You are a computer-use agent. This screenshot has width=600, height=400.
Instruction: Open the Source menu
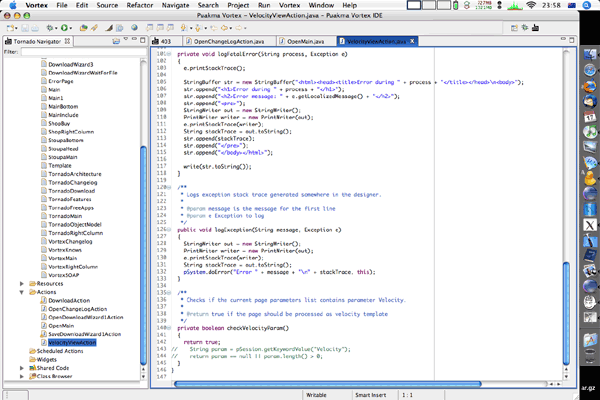point(107,5)
